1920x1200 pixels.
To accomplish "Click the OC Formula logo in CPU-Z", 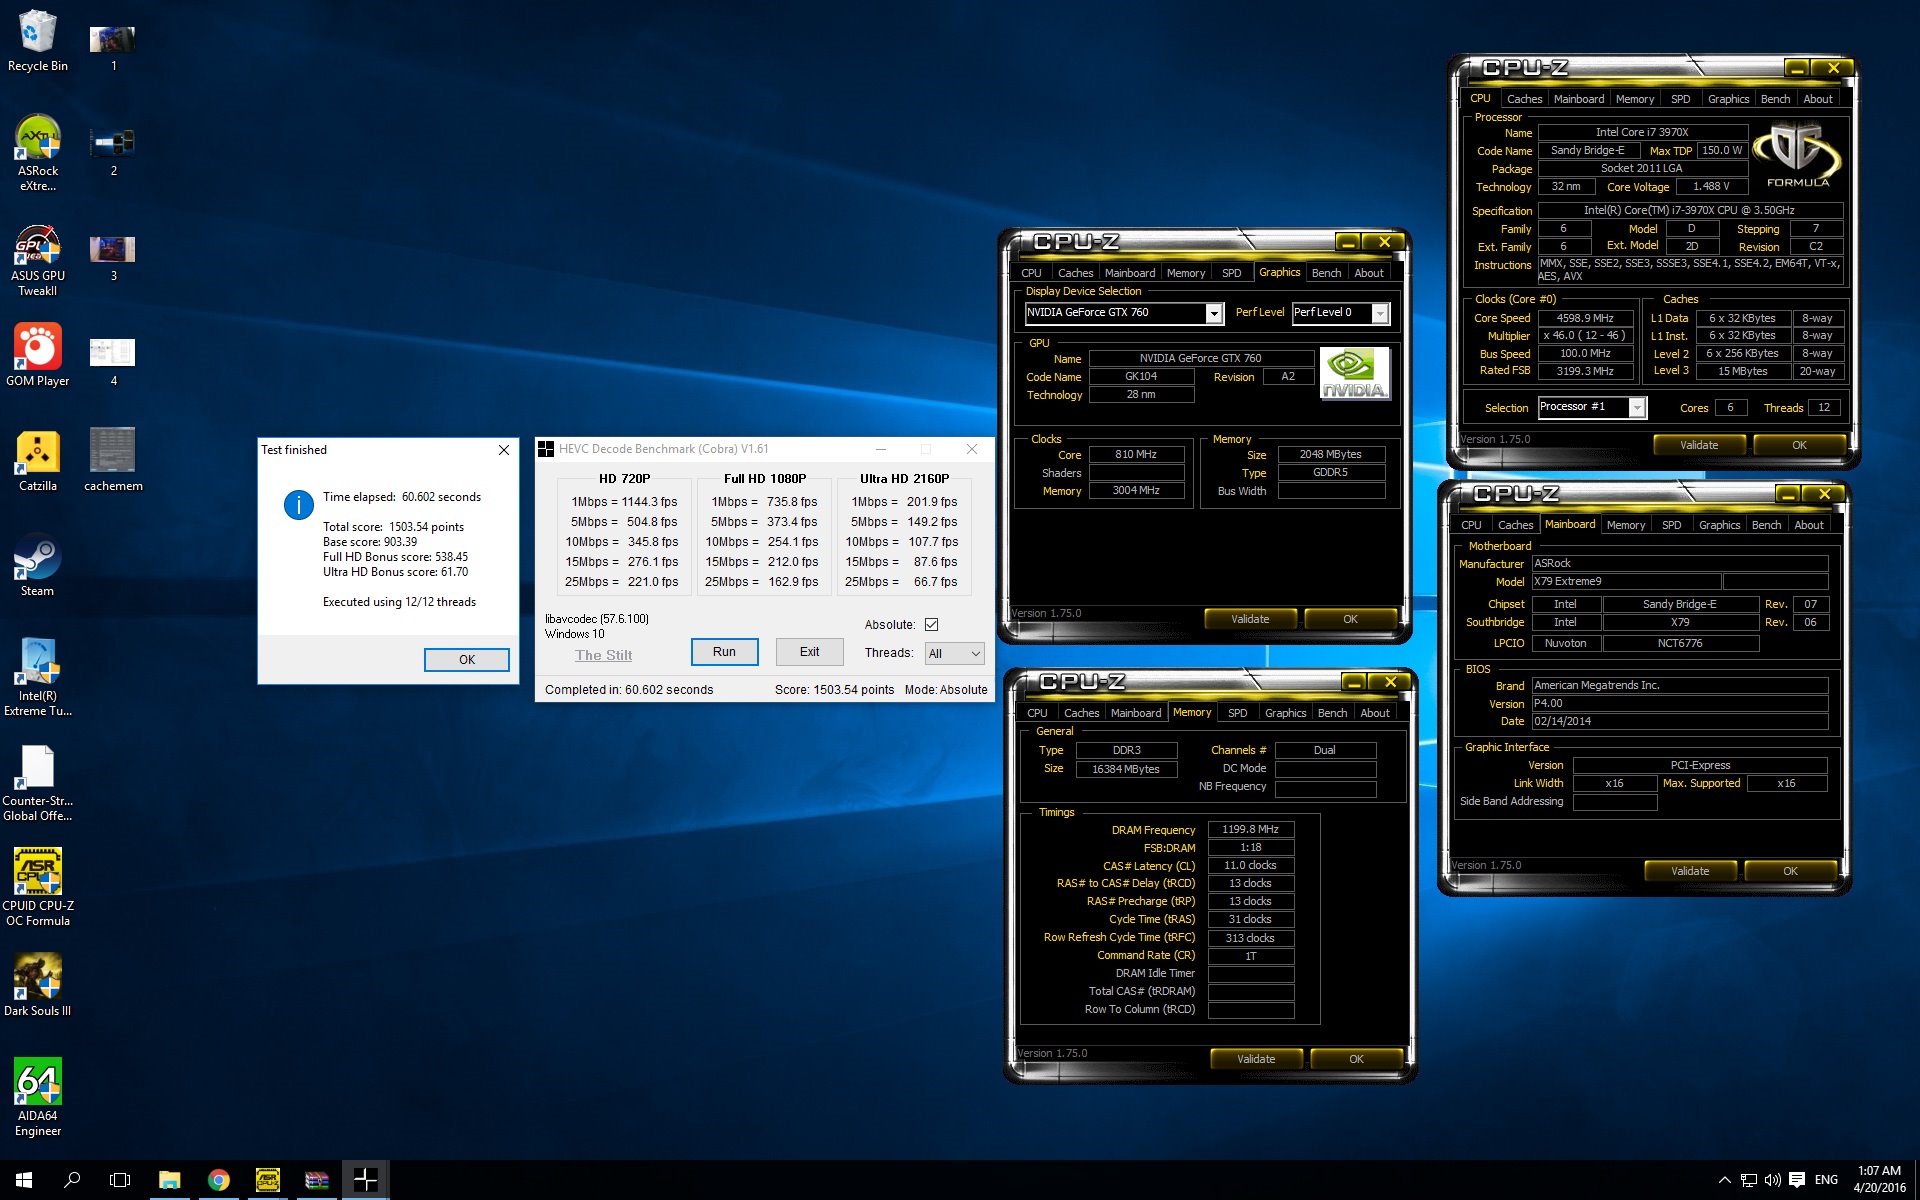I will point(1797,156).
